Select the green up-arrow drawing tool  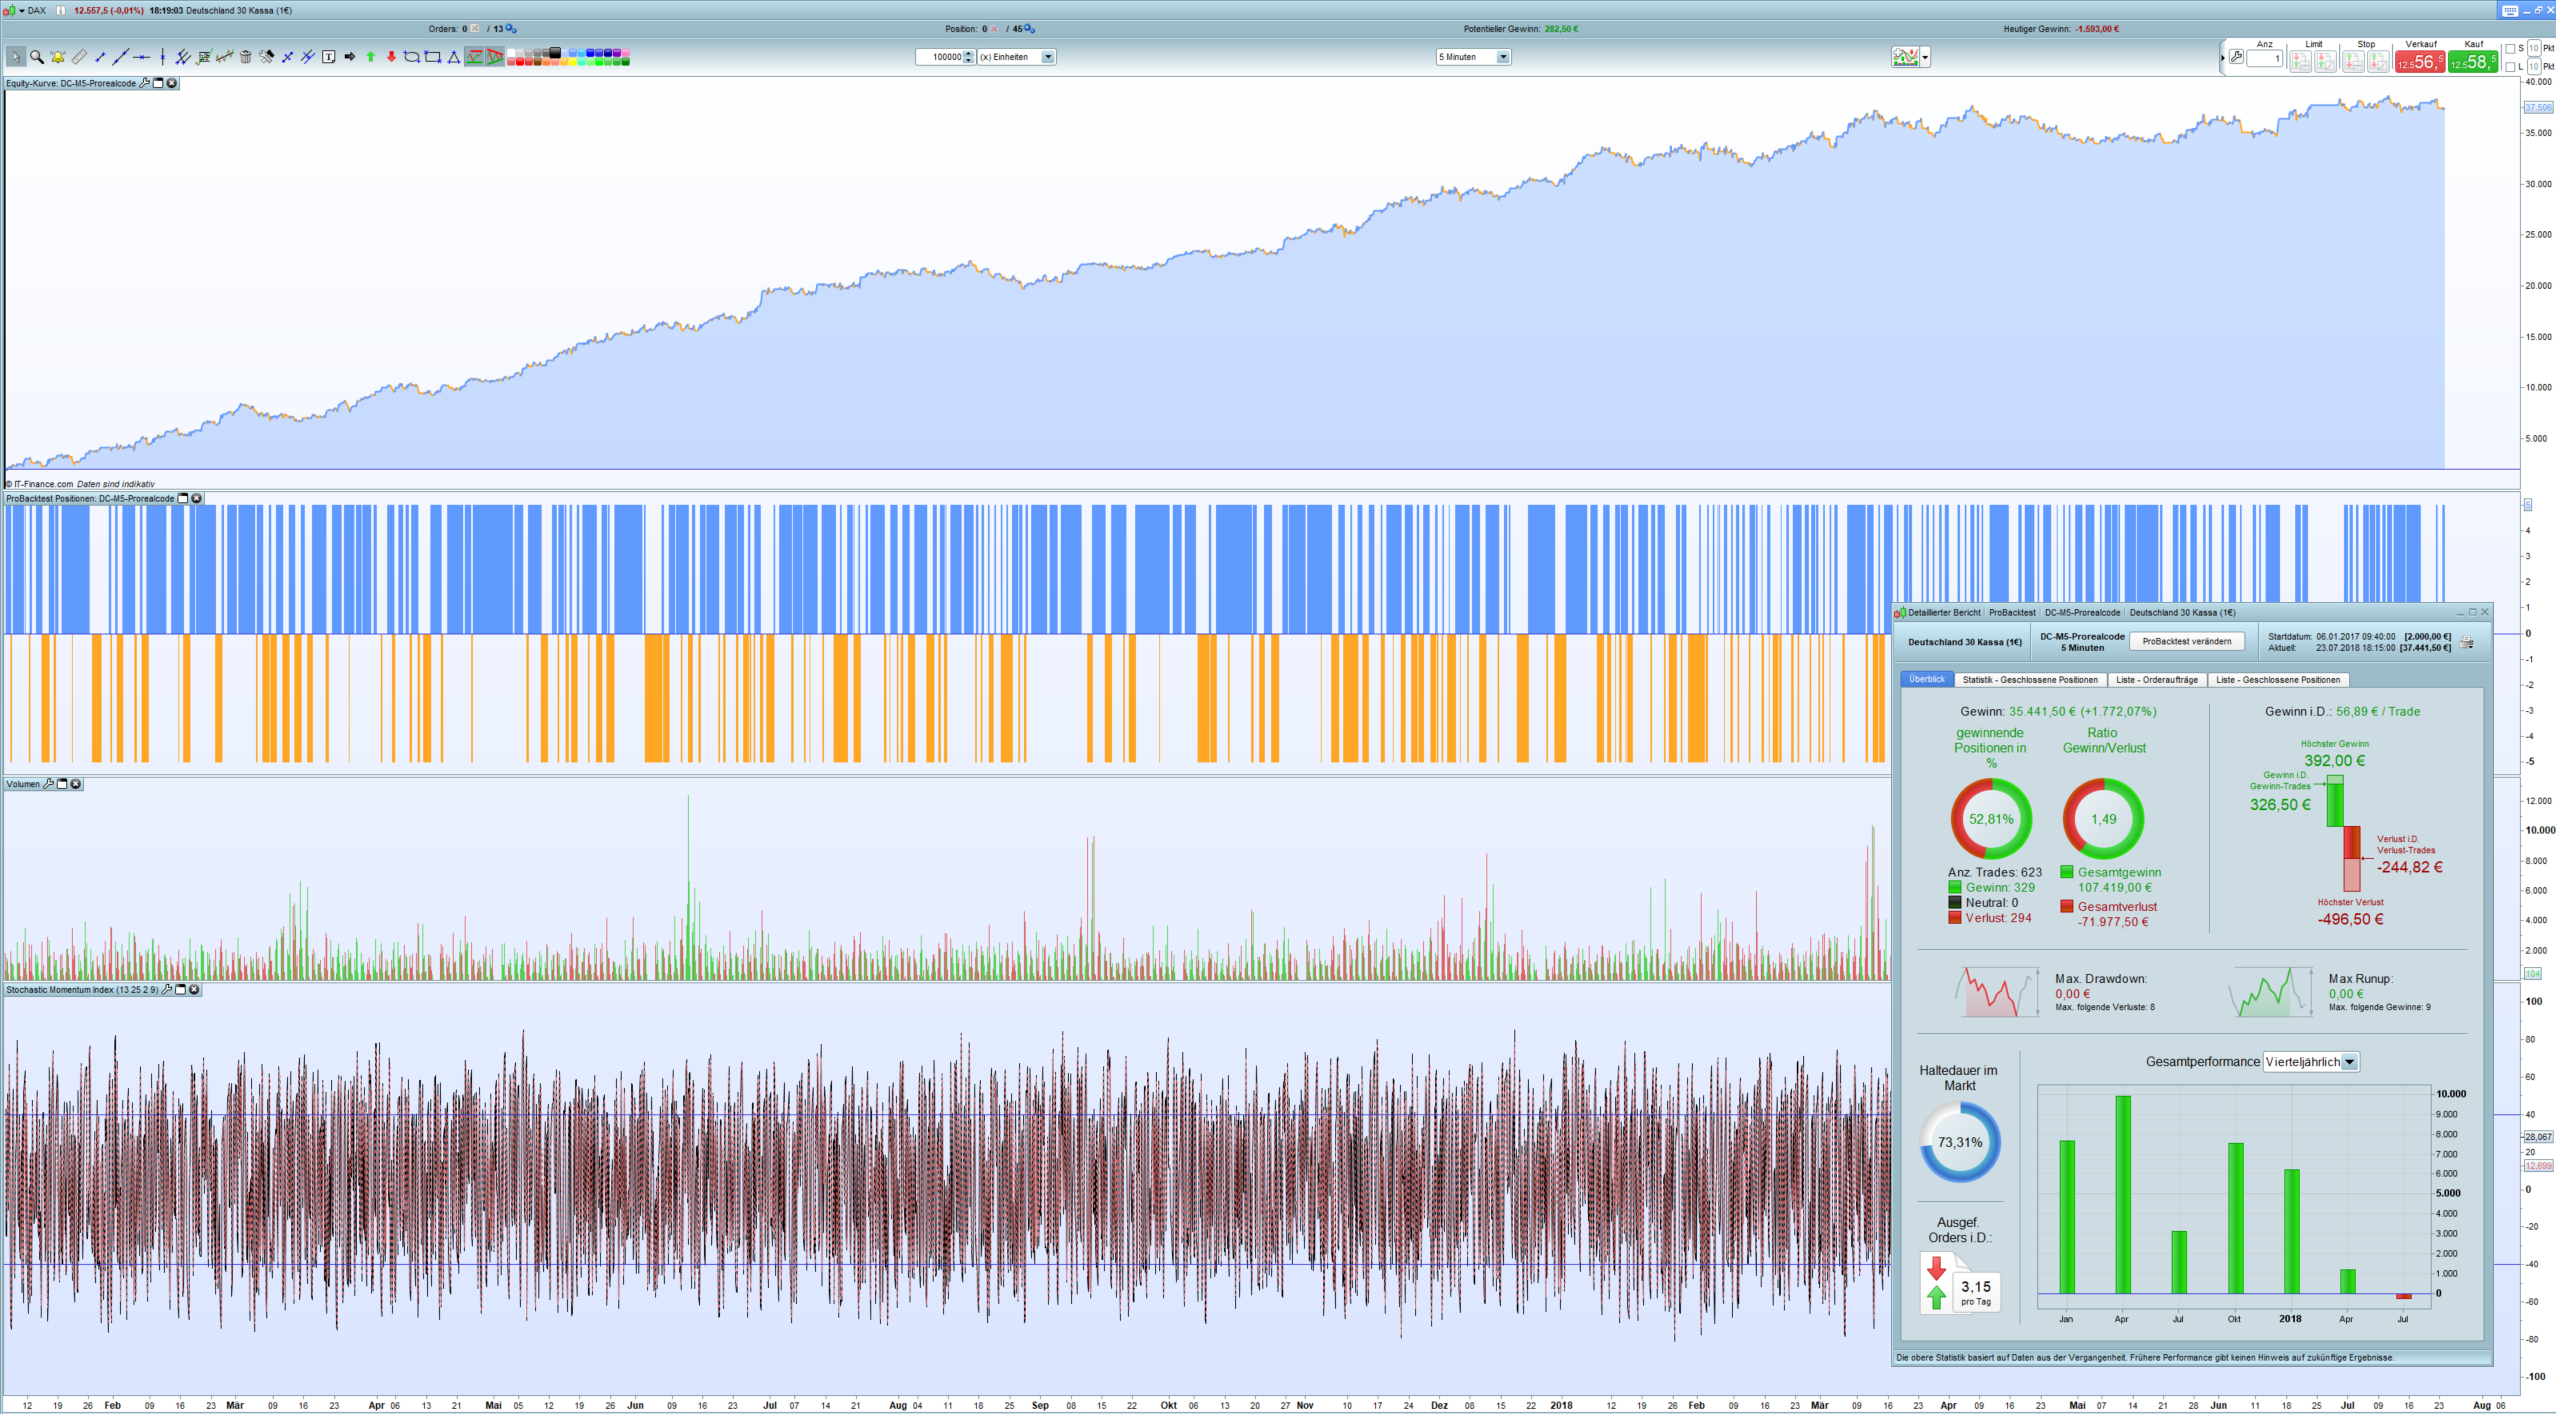(370, 57)
